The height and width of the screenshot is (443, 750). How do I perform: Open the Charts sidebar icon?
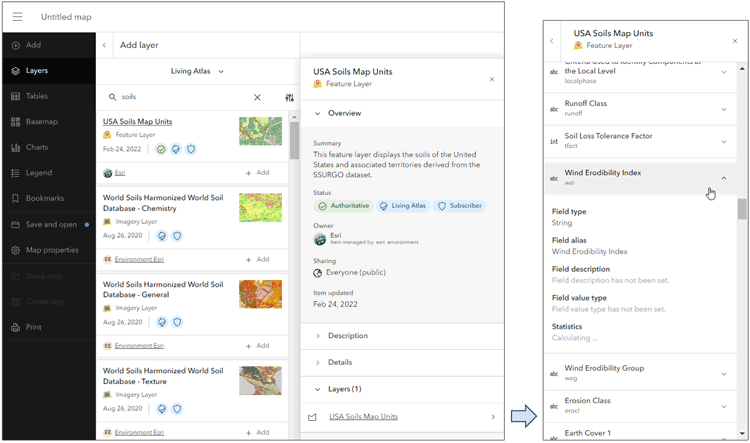[x=16, y=147]
